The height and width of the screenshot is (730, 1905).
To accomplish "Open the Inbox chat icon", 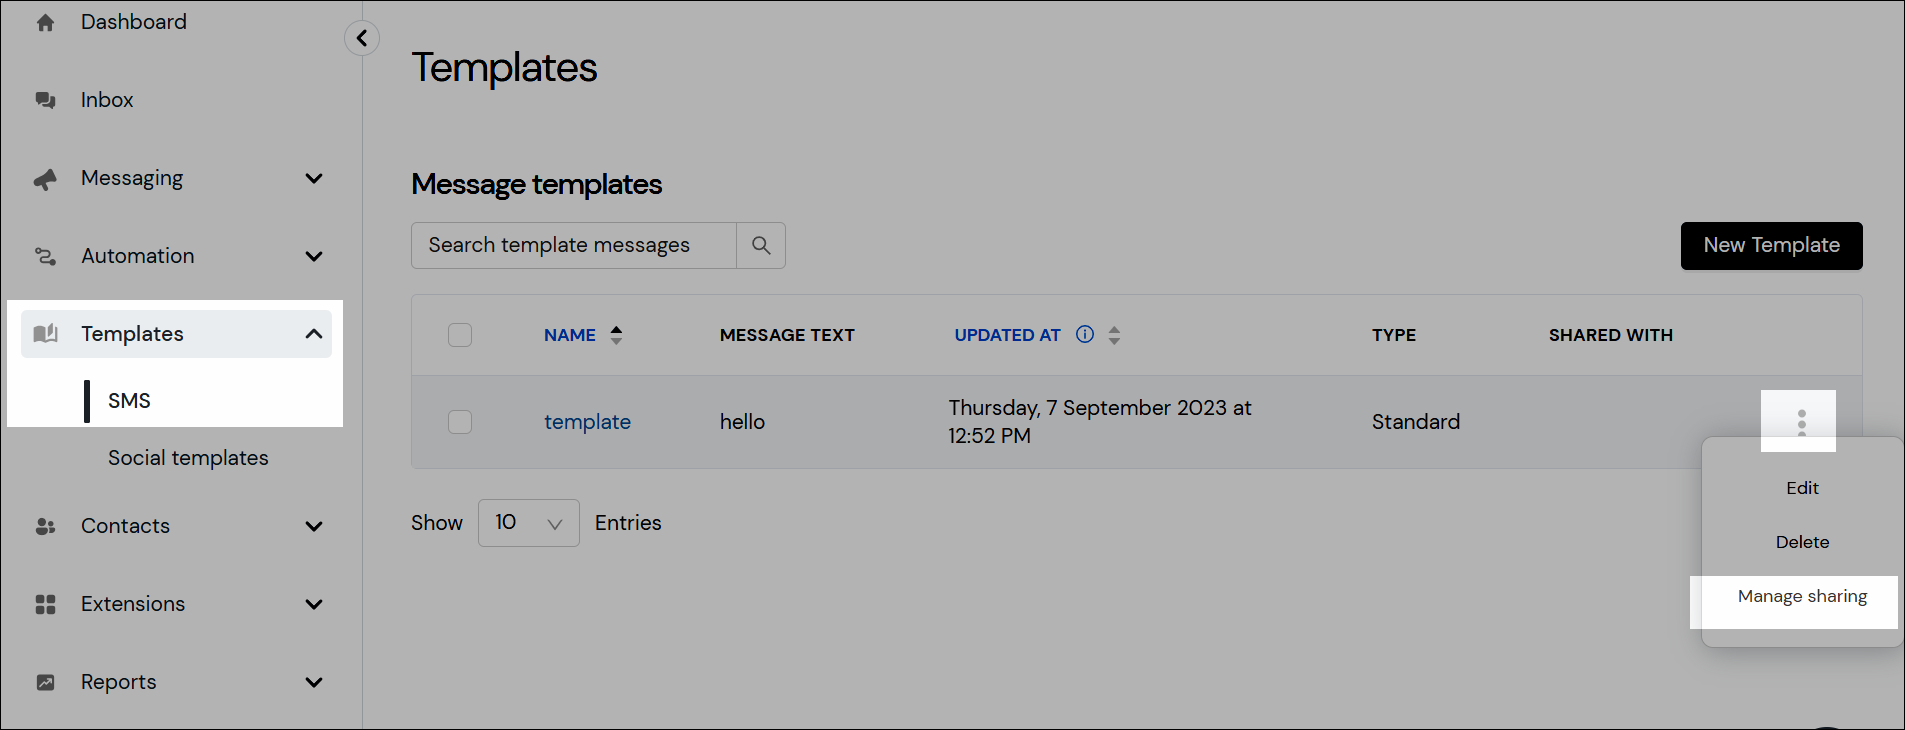I will coord(45,100).
